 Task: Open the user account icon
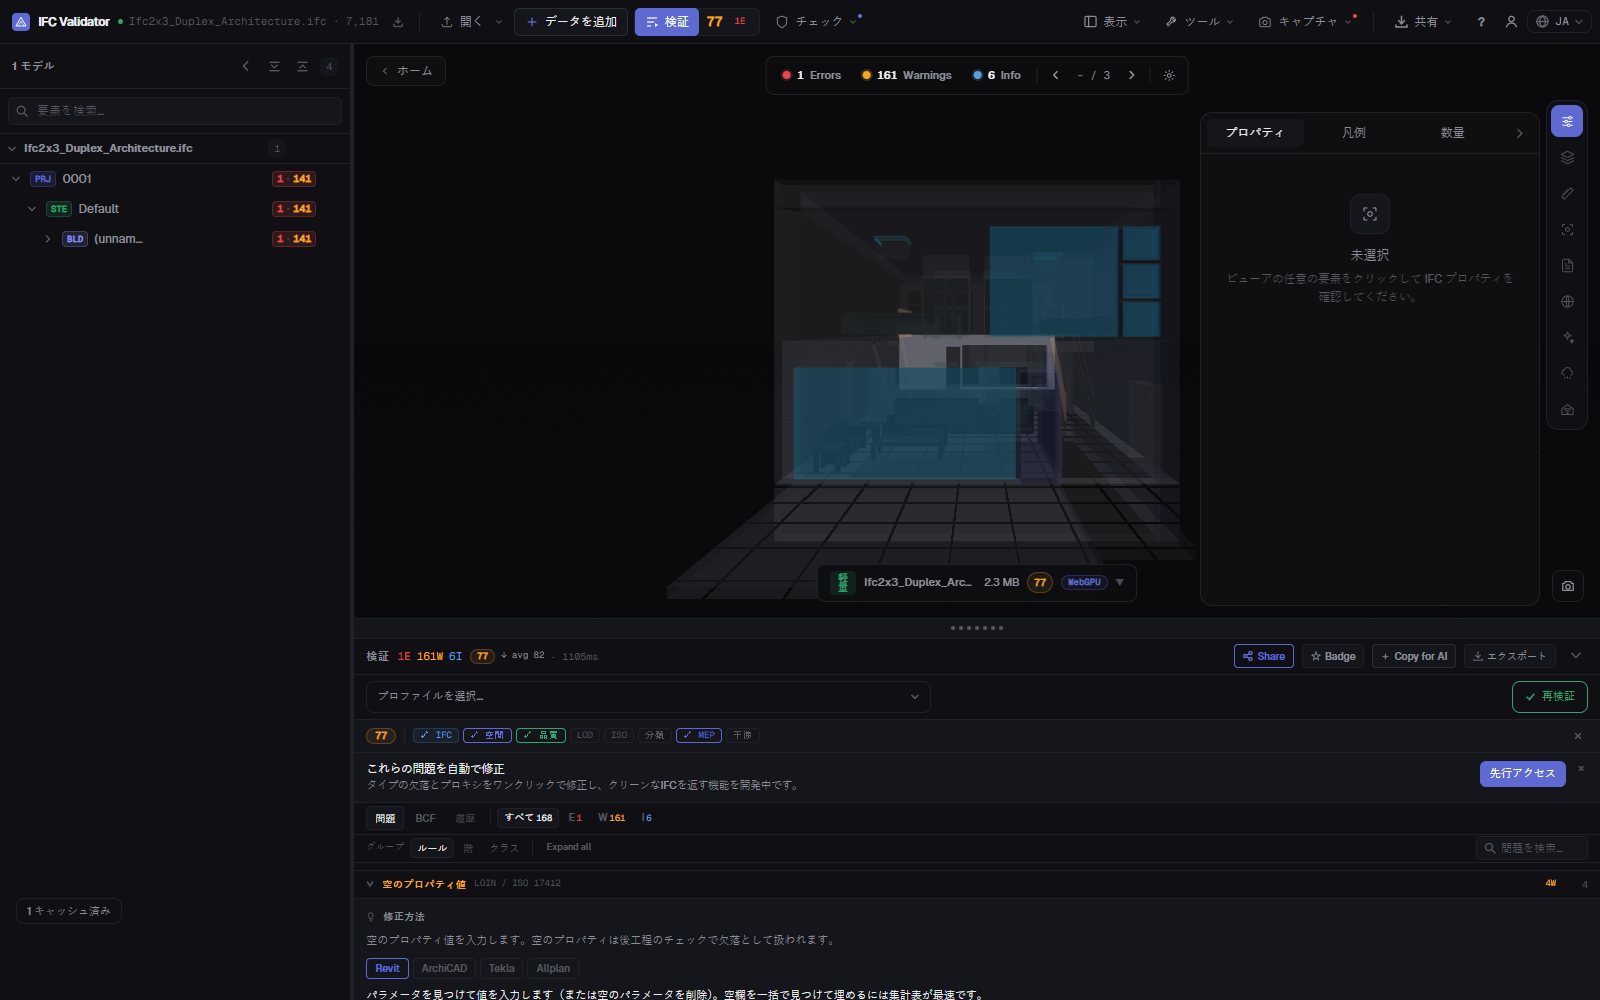pyautogui.click(x=1511, y=22)
